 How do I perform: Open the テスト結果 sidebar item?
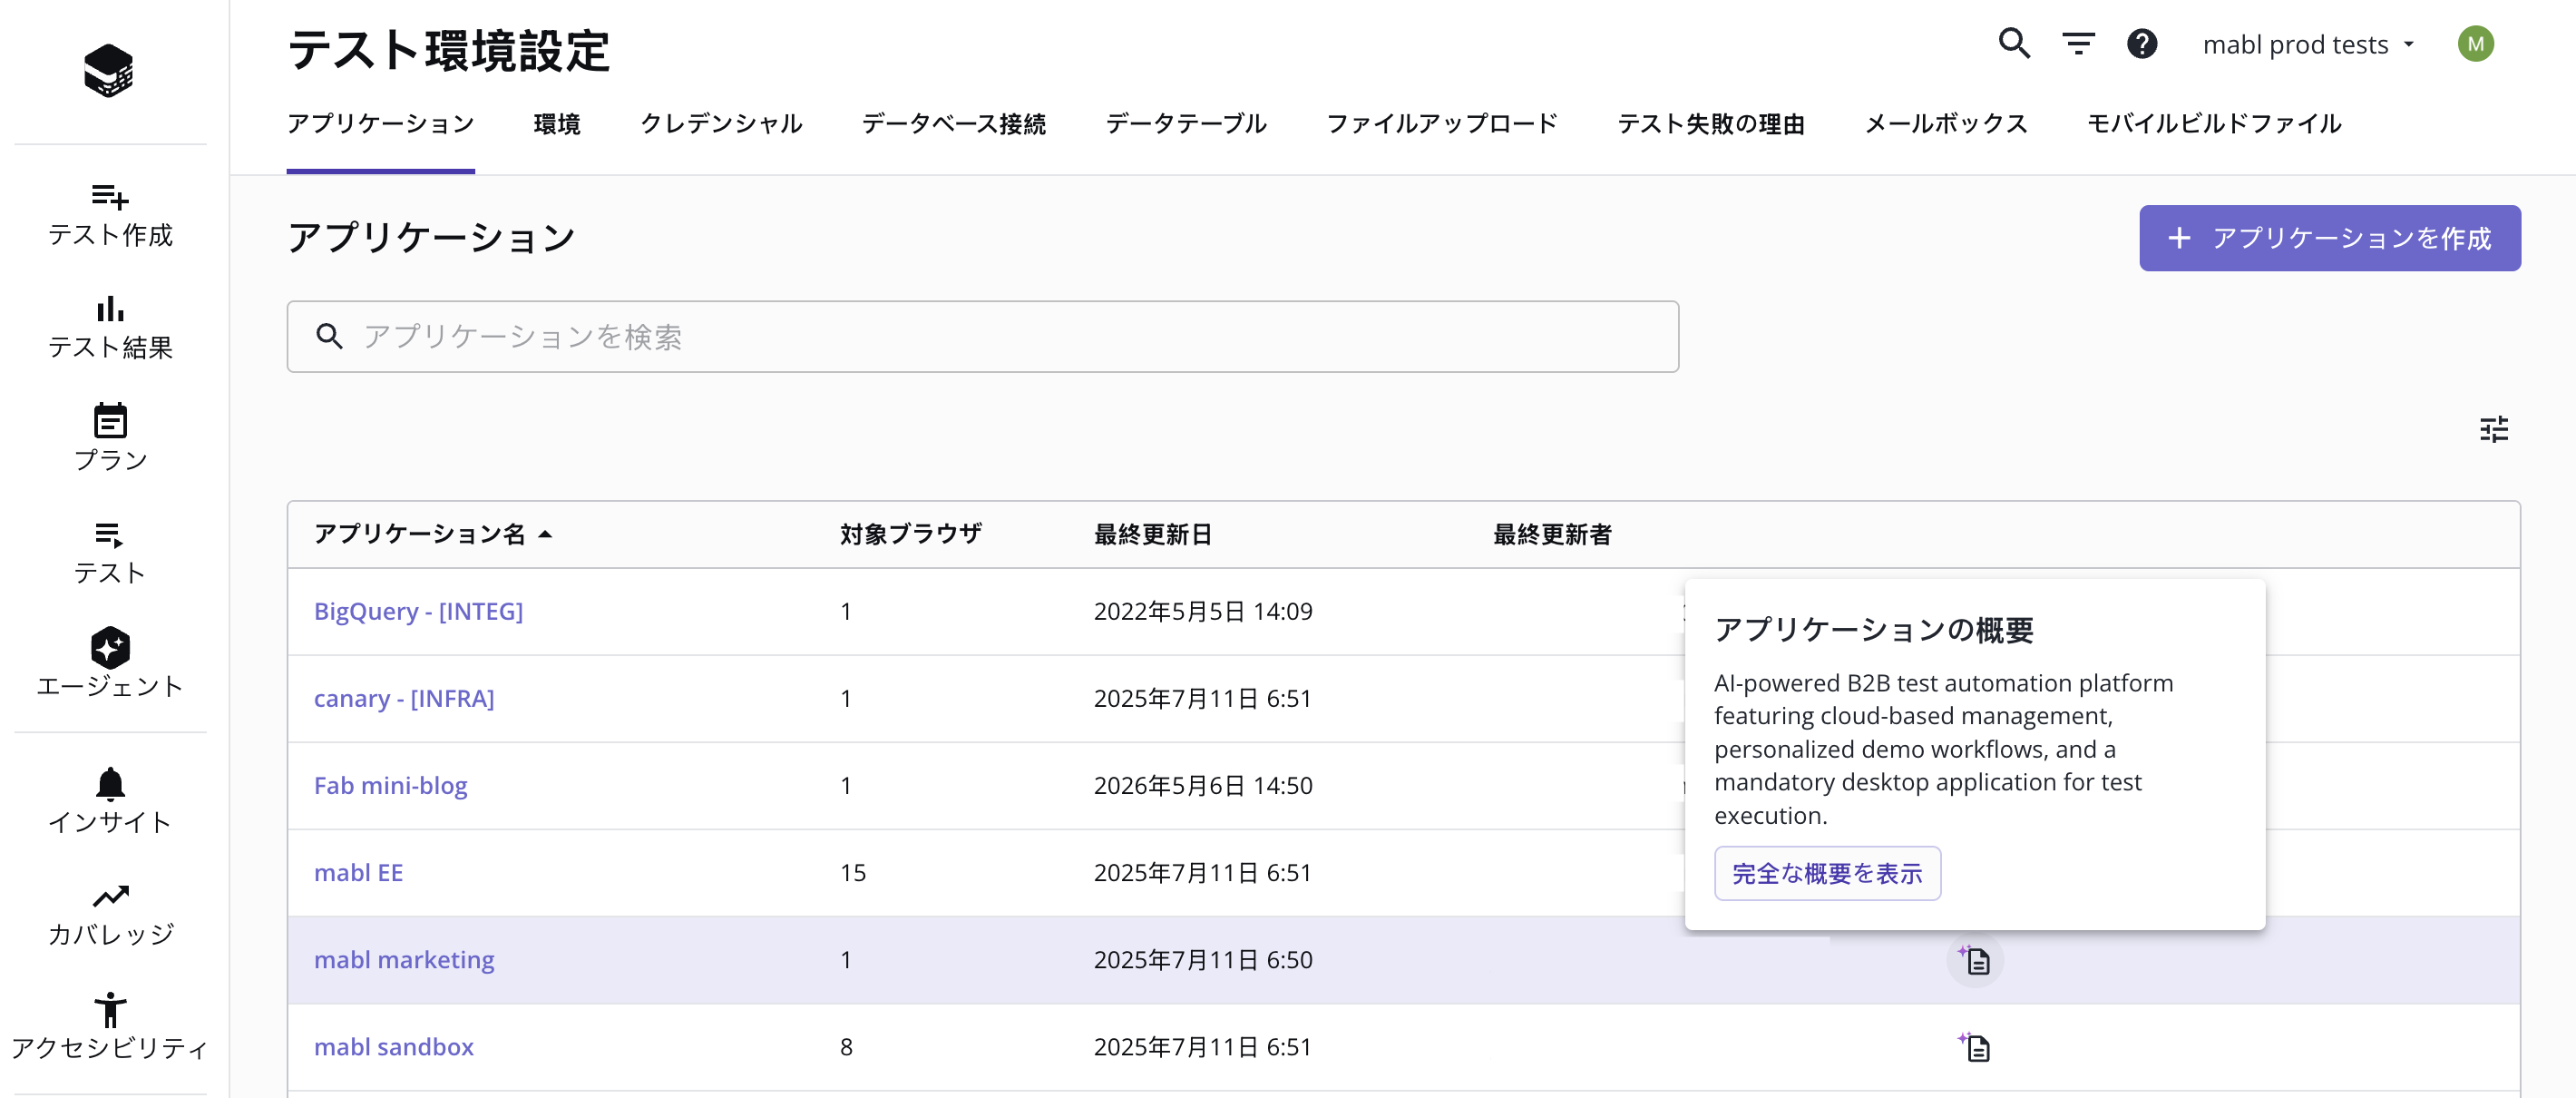coord(110,327)
